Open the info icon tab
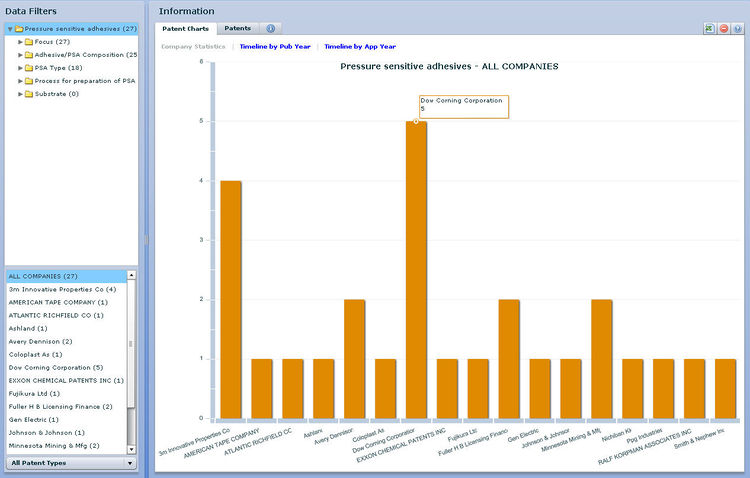 tap(271, 29)
